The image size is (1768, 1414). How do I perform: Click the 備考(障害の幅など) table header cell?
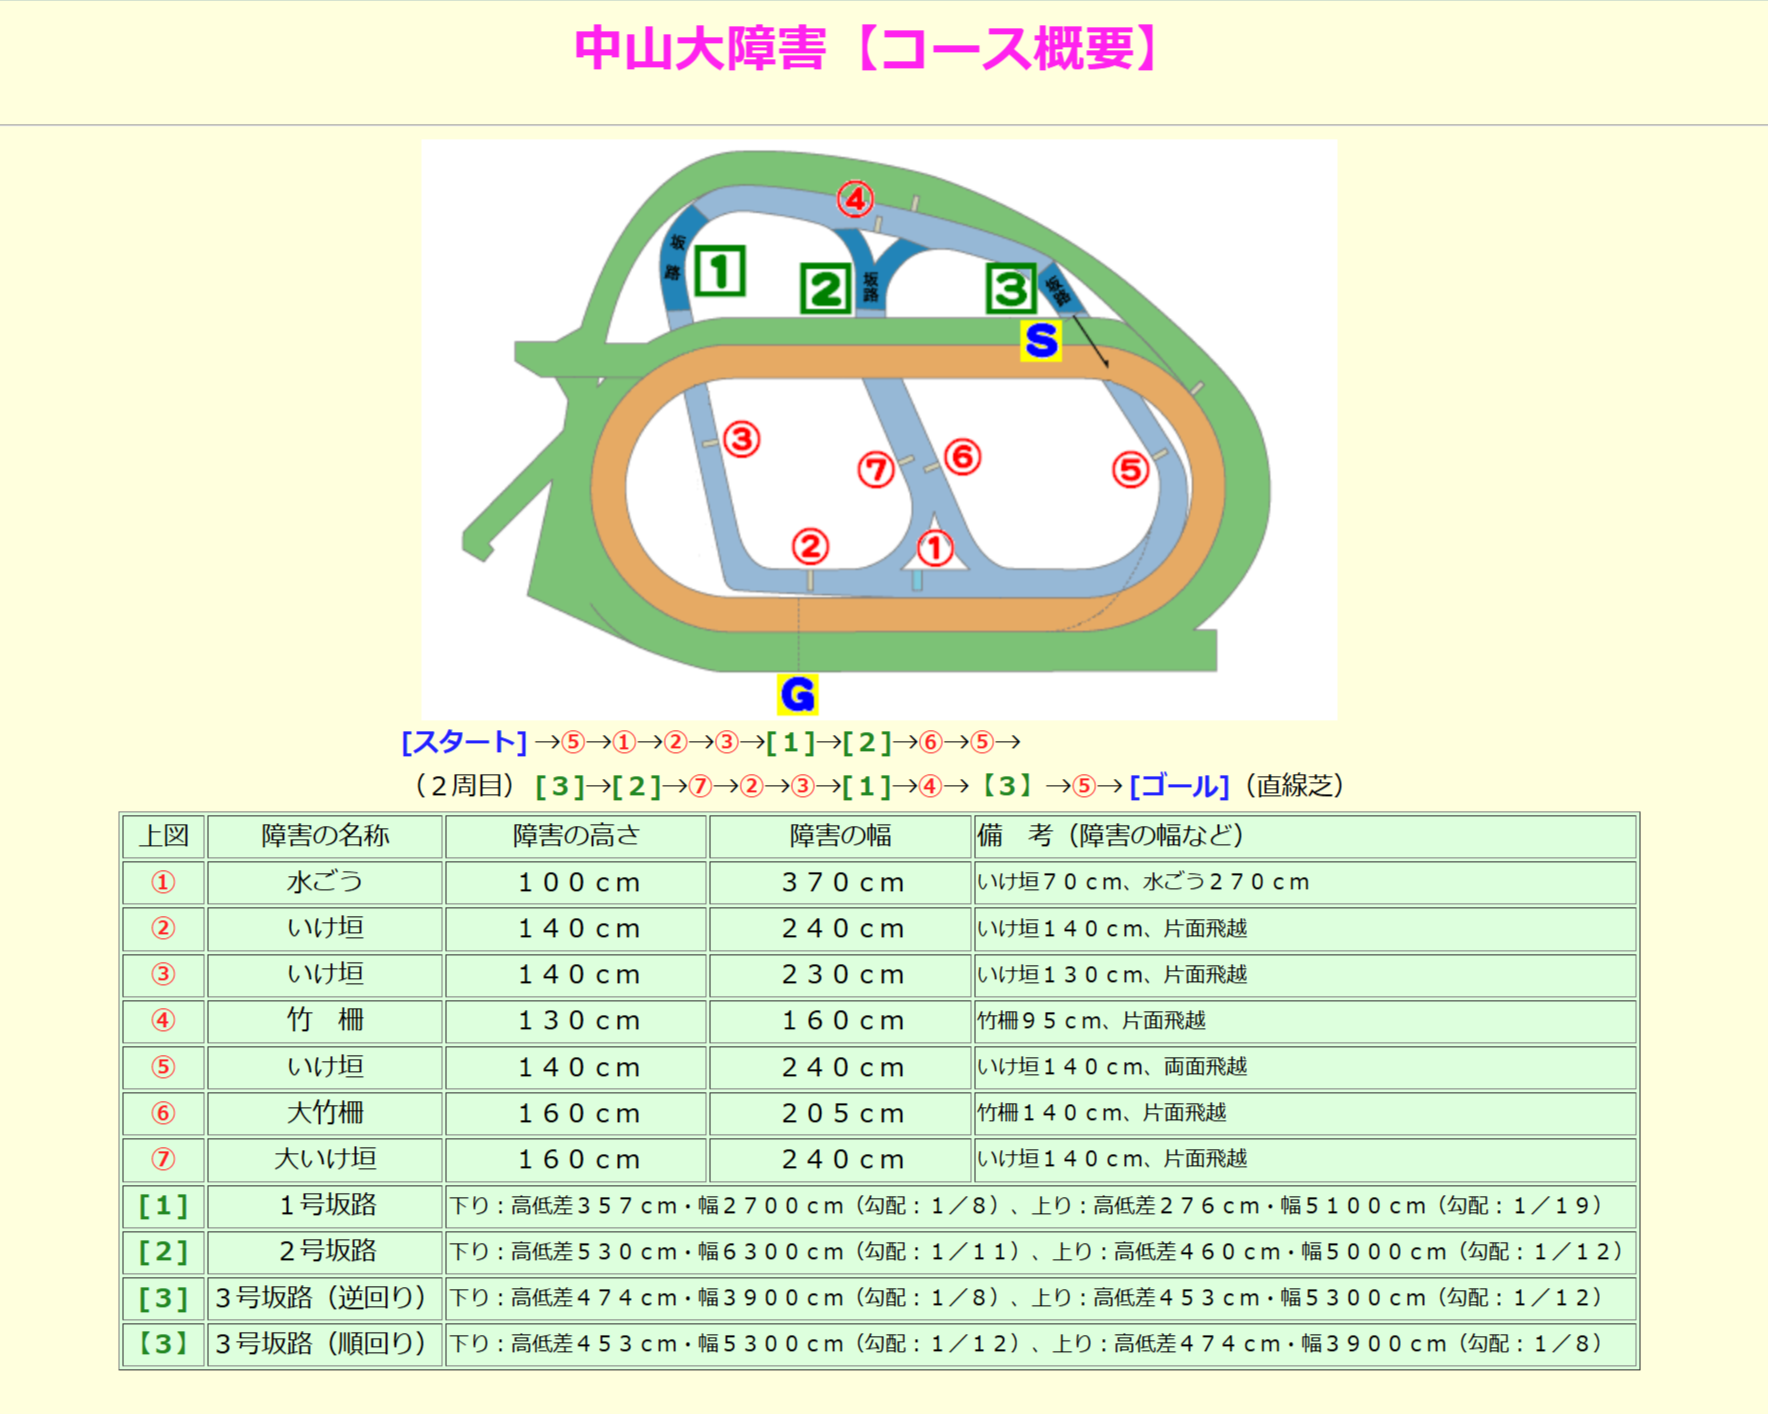(x=1306, y=836)
